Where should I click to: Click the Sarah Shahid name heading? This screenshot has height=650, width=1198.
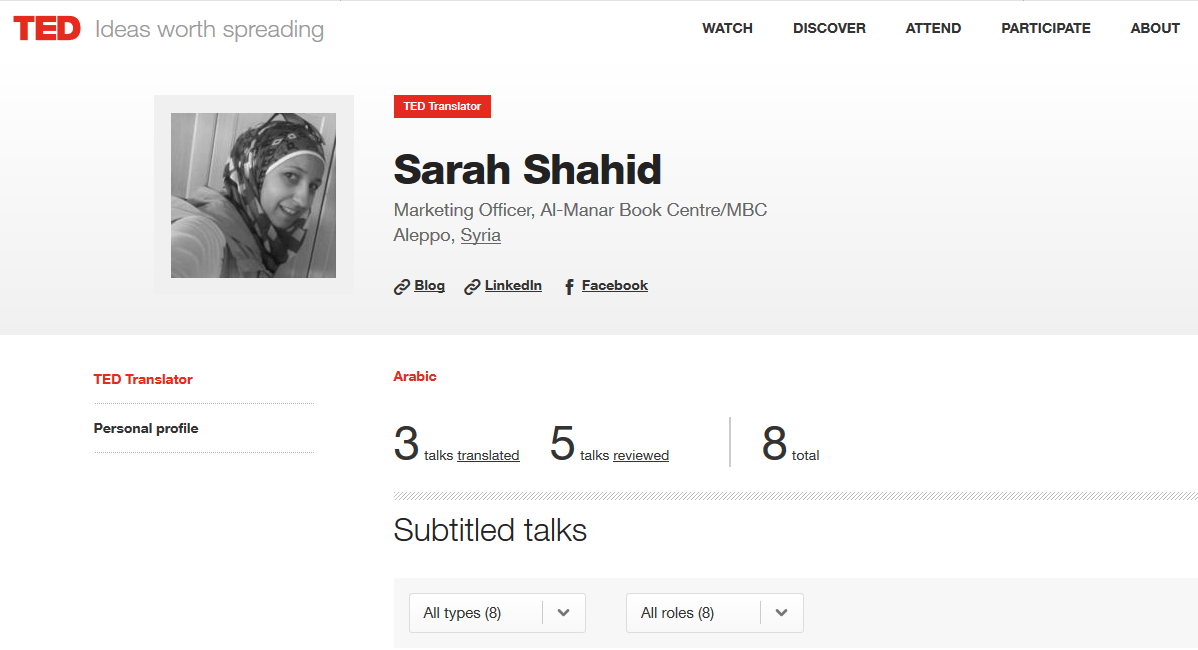[527, 170]
